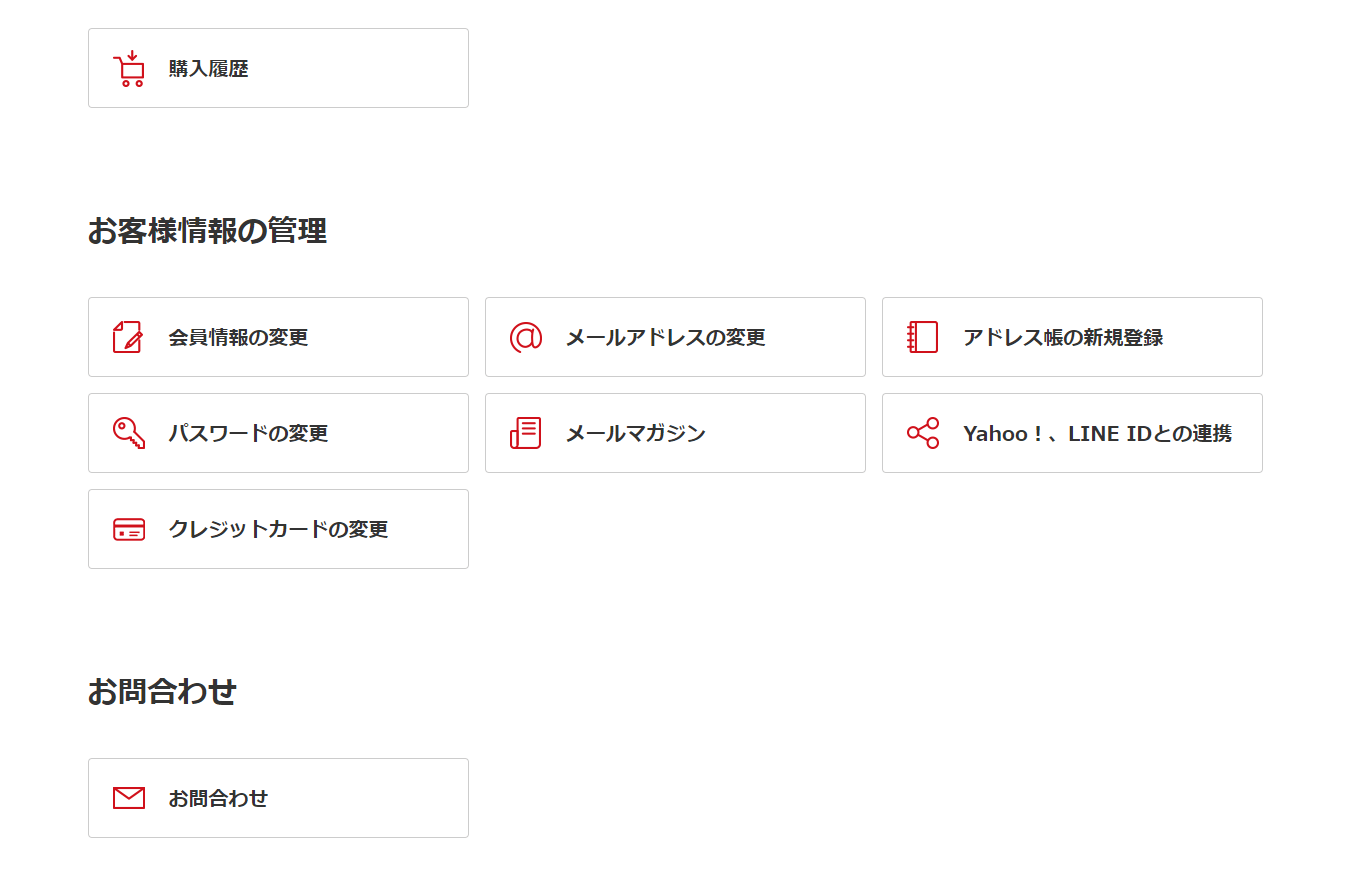
Task: Click the @ icon for email address change
Action: [x=525, y=337]
